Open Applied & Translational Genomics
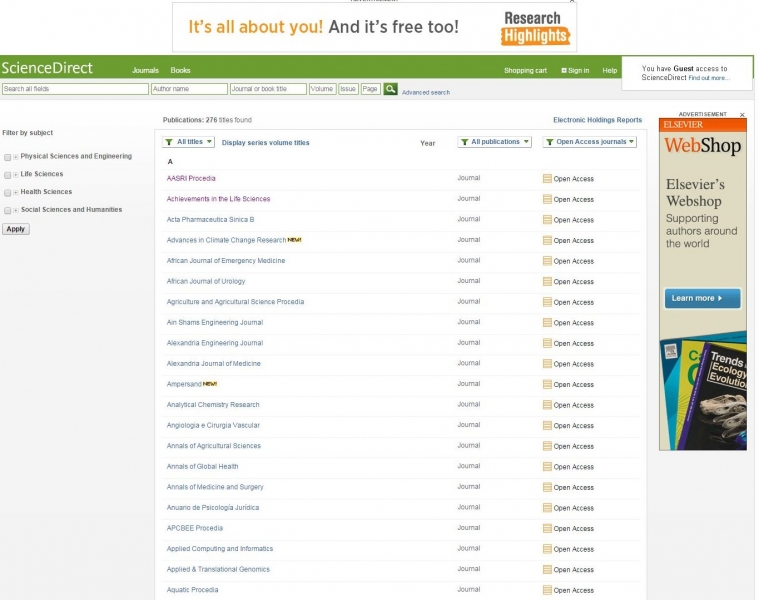The height and width of the screenshot is (600, 759). coord(218,570)
